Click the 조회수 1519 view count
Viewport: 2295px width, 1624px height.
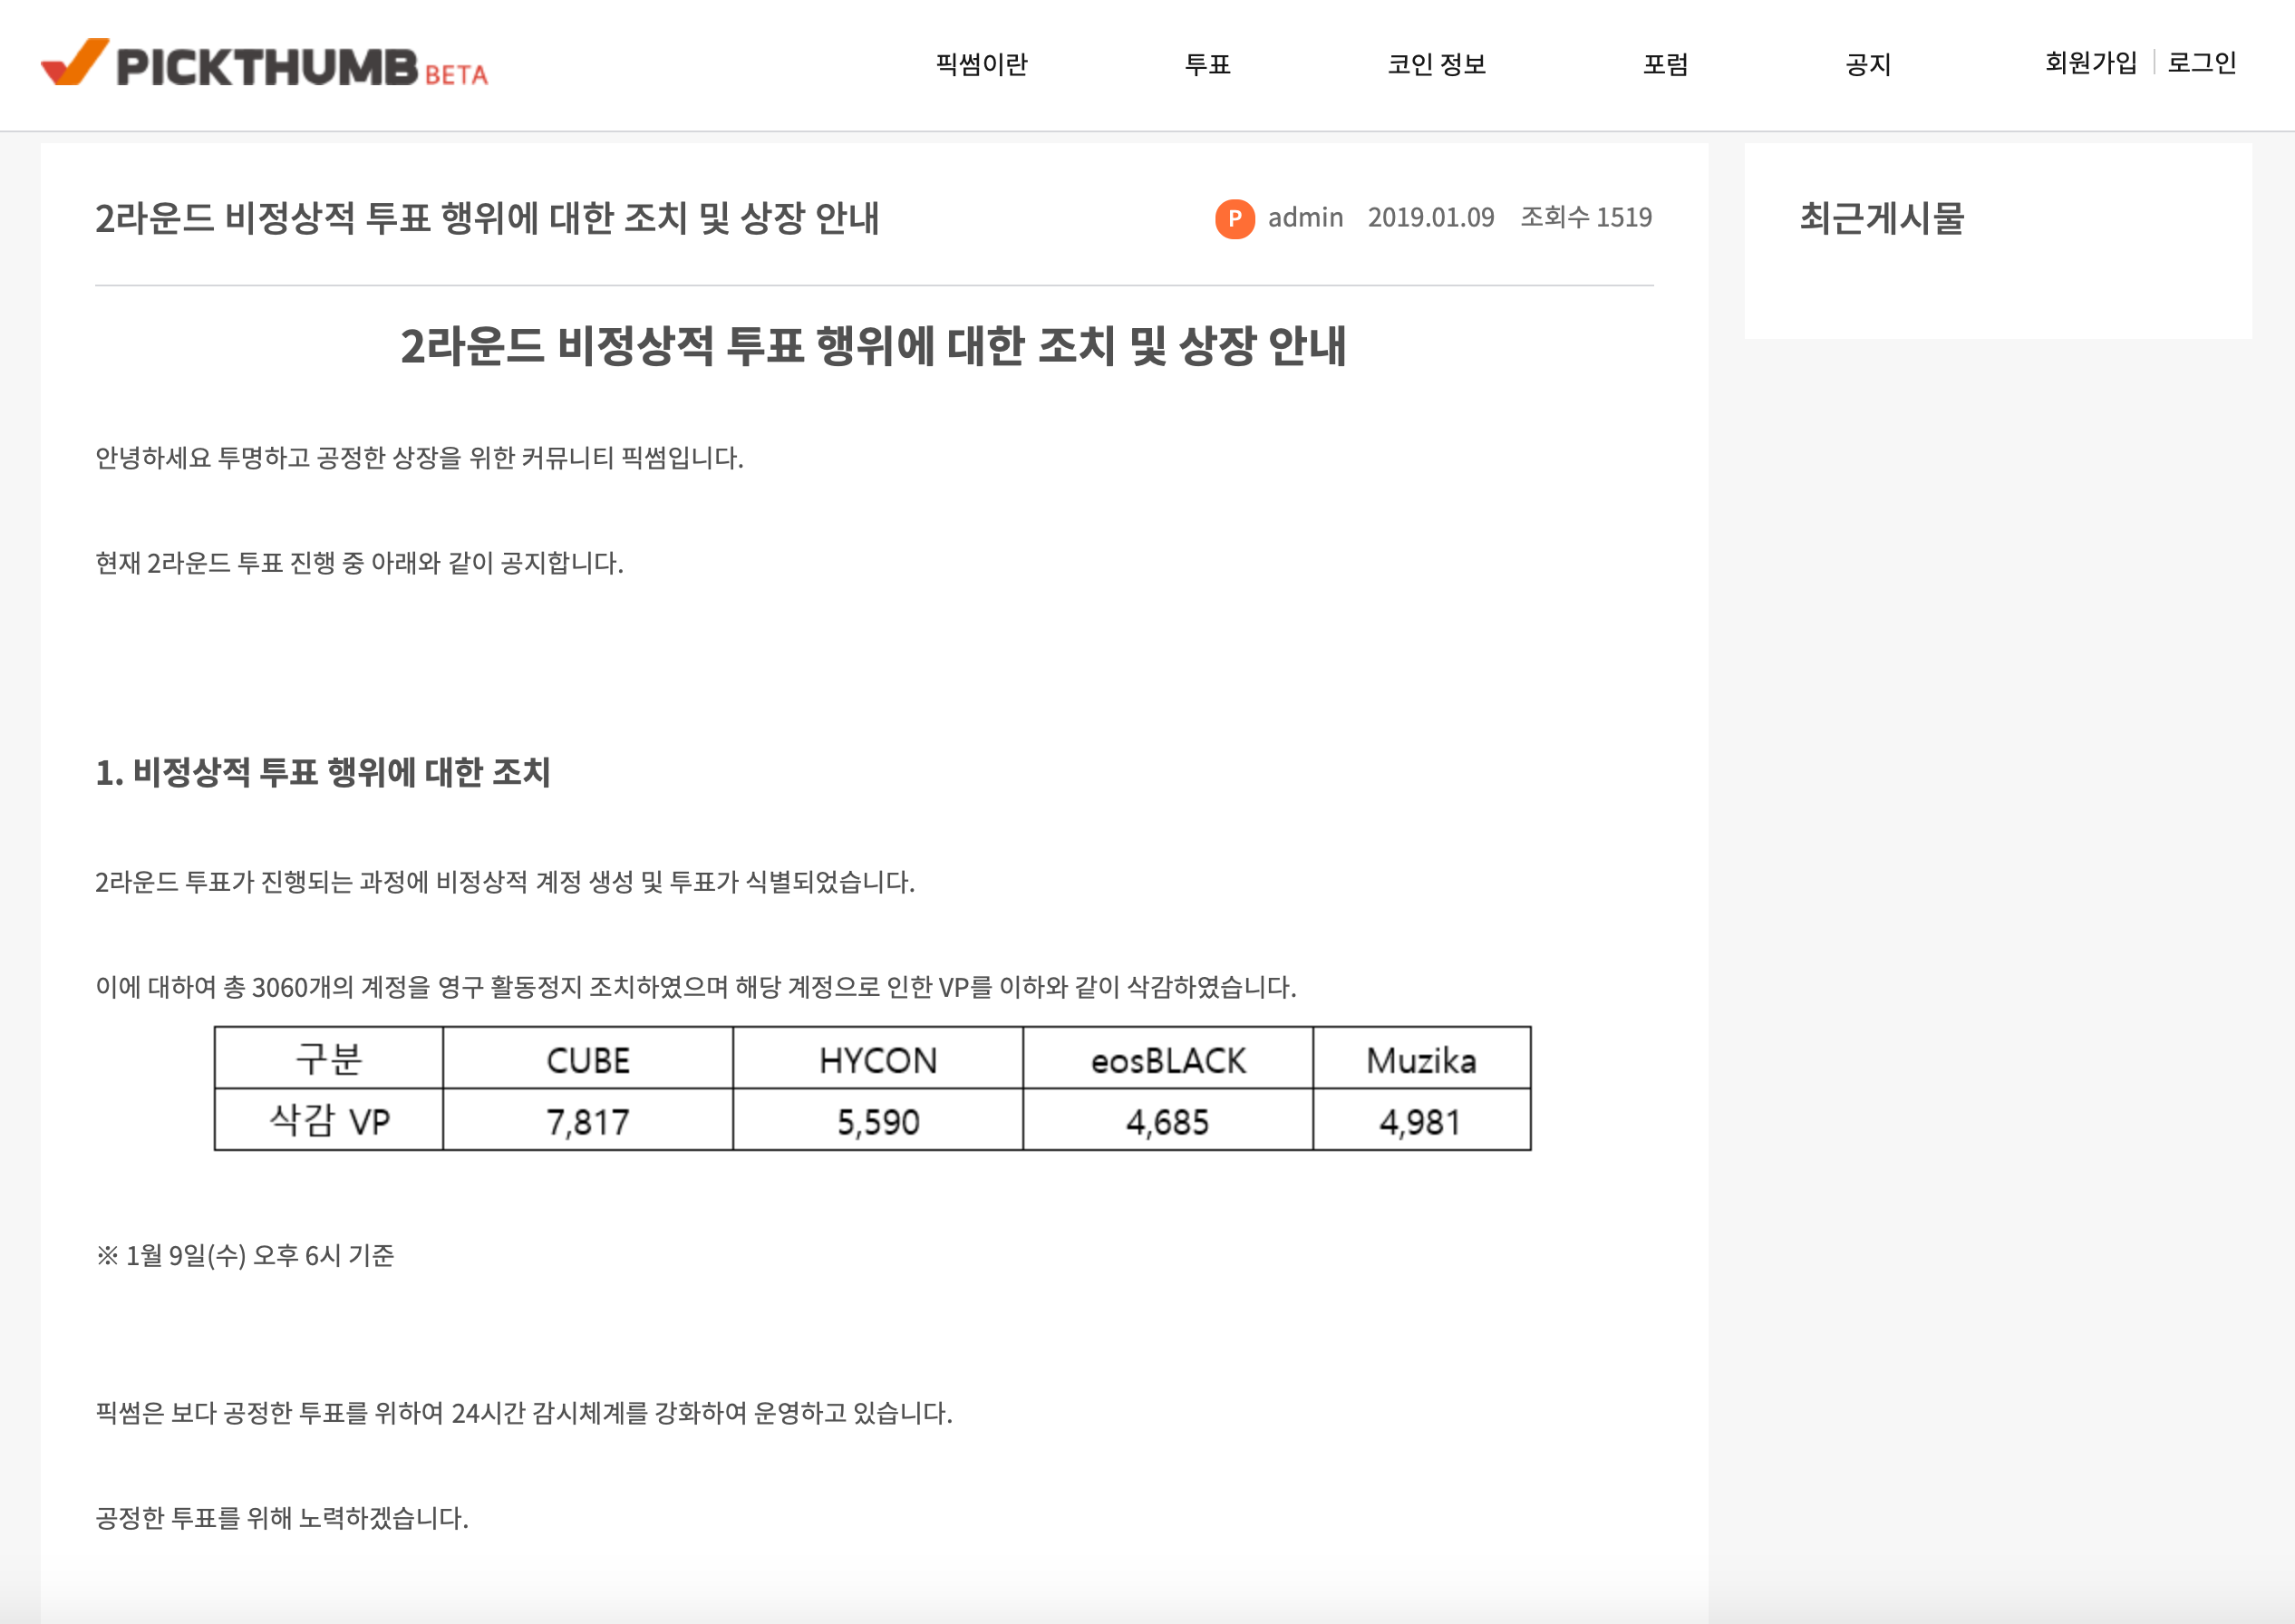pyautogui.click(x=1586, y=218)
